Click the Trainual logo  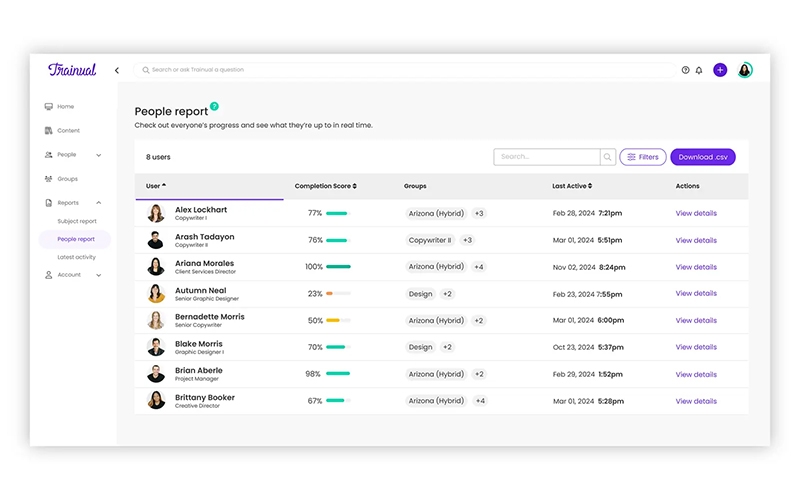point(72,70)
